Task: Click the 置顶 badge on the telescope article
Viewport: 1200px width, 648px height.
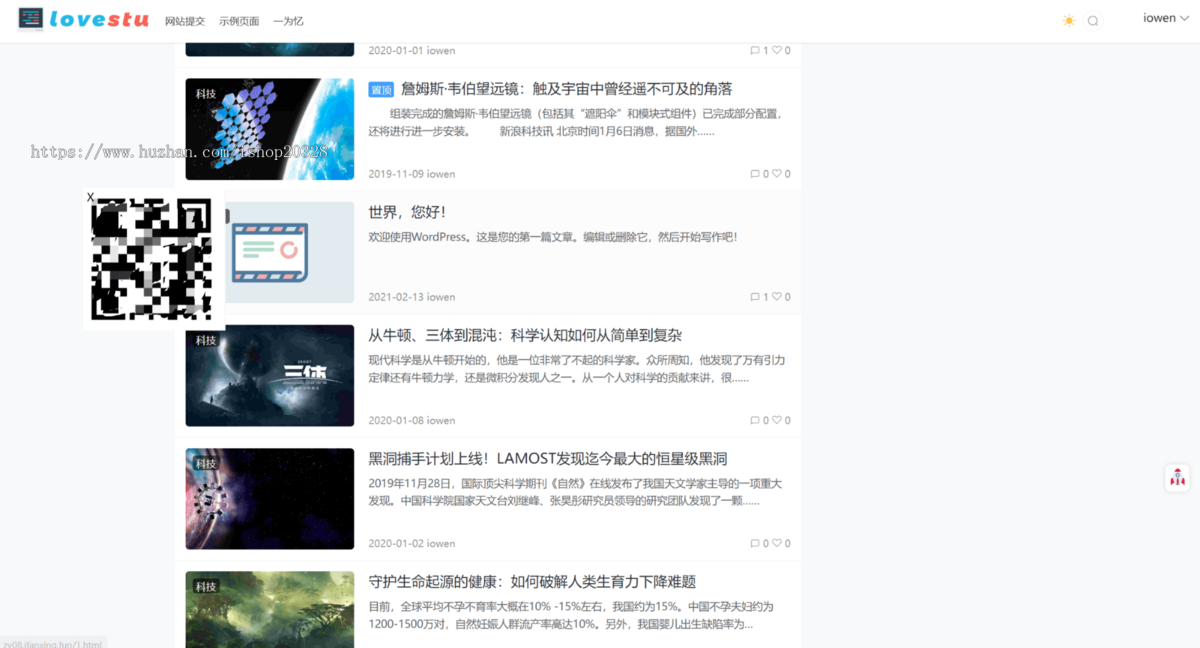Action: [x=381, y=90]
